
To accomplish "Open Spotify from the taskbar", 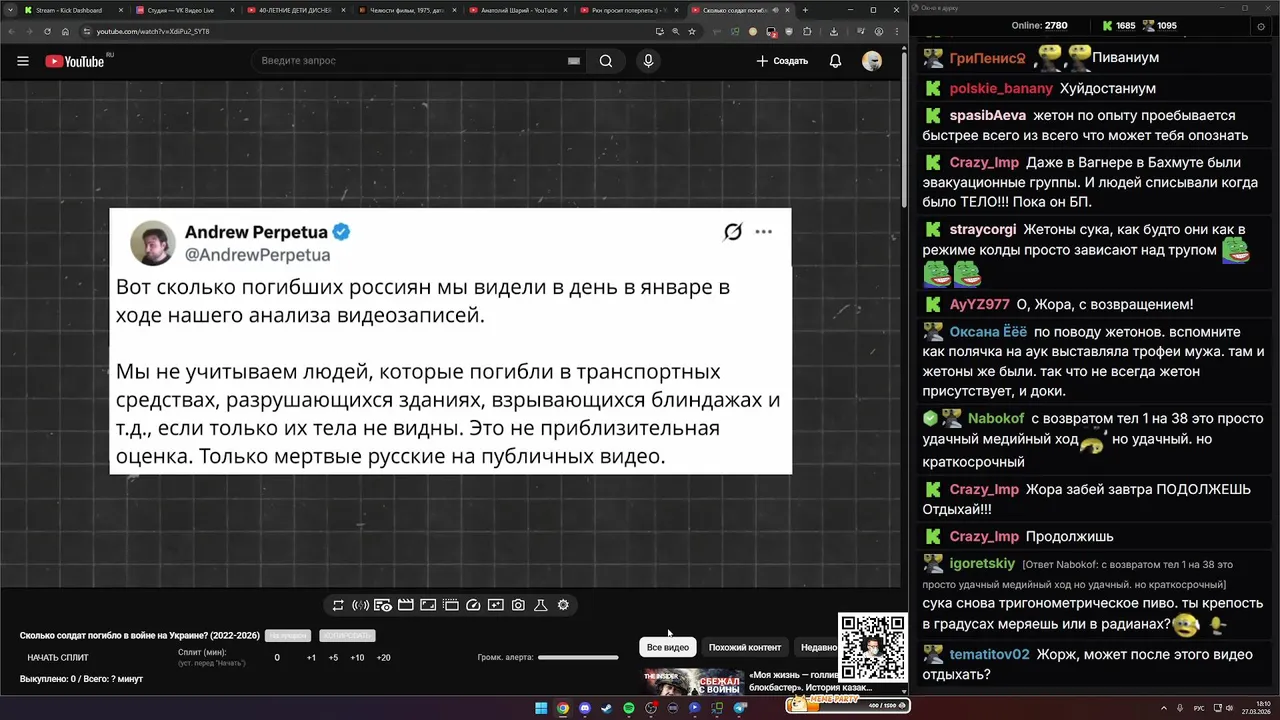I will [x=629, y=708].
